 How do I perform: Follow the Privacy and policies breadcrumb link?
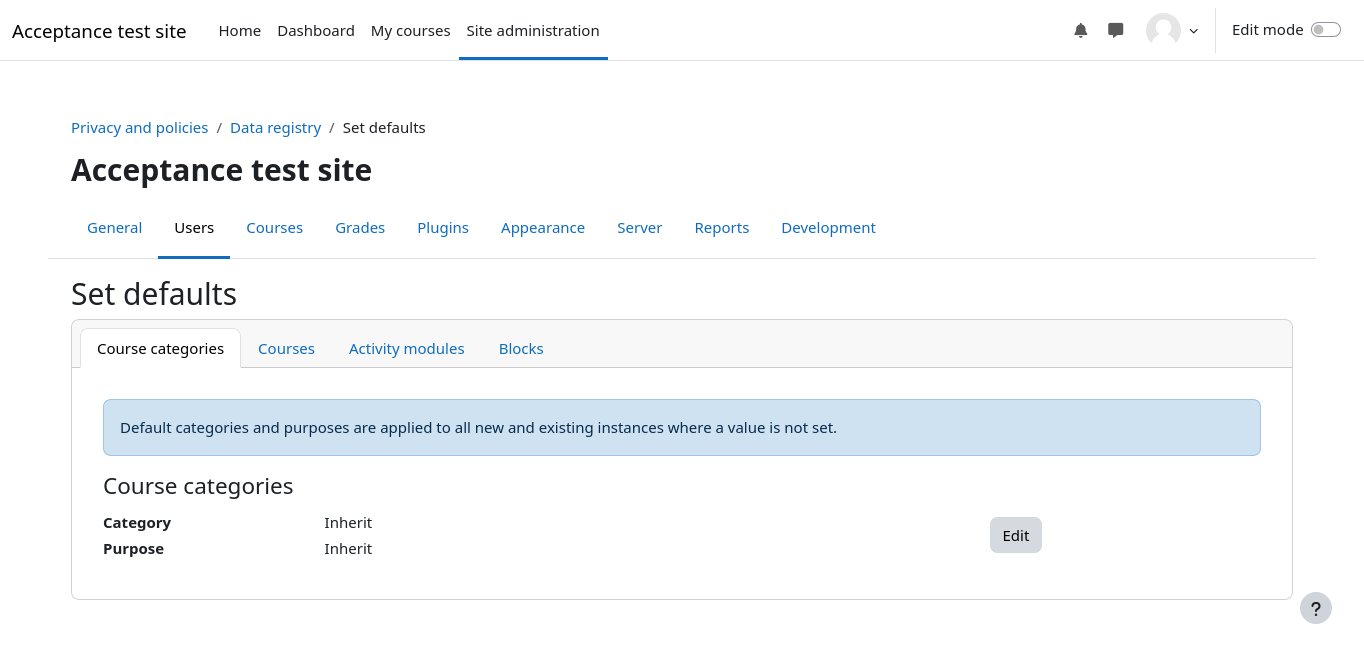(139, 128)
